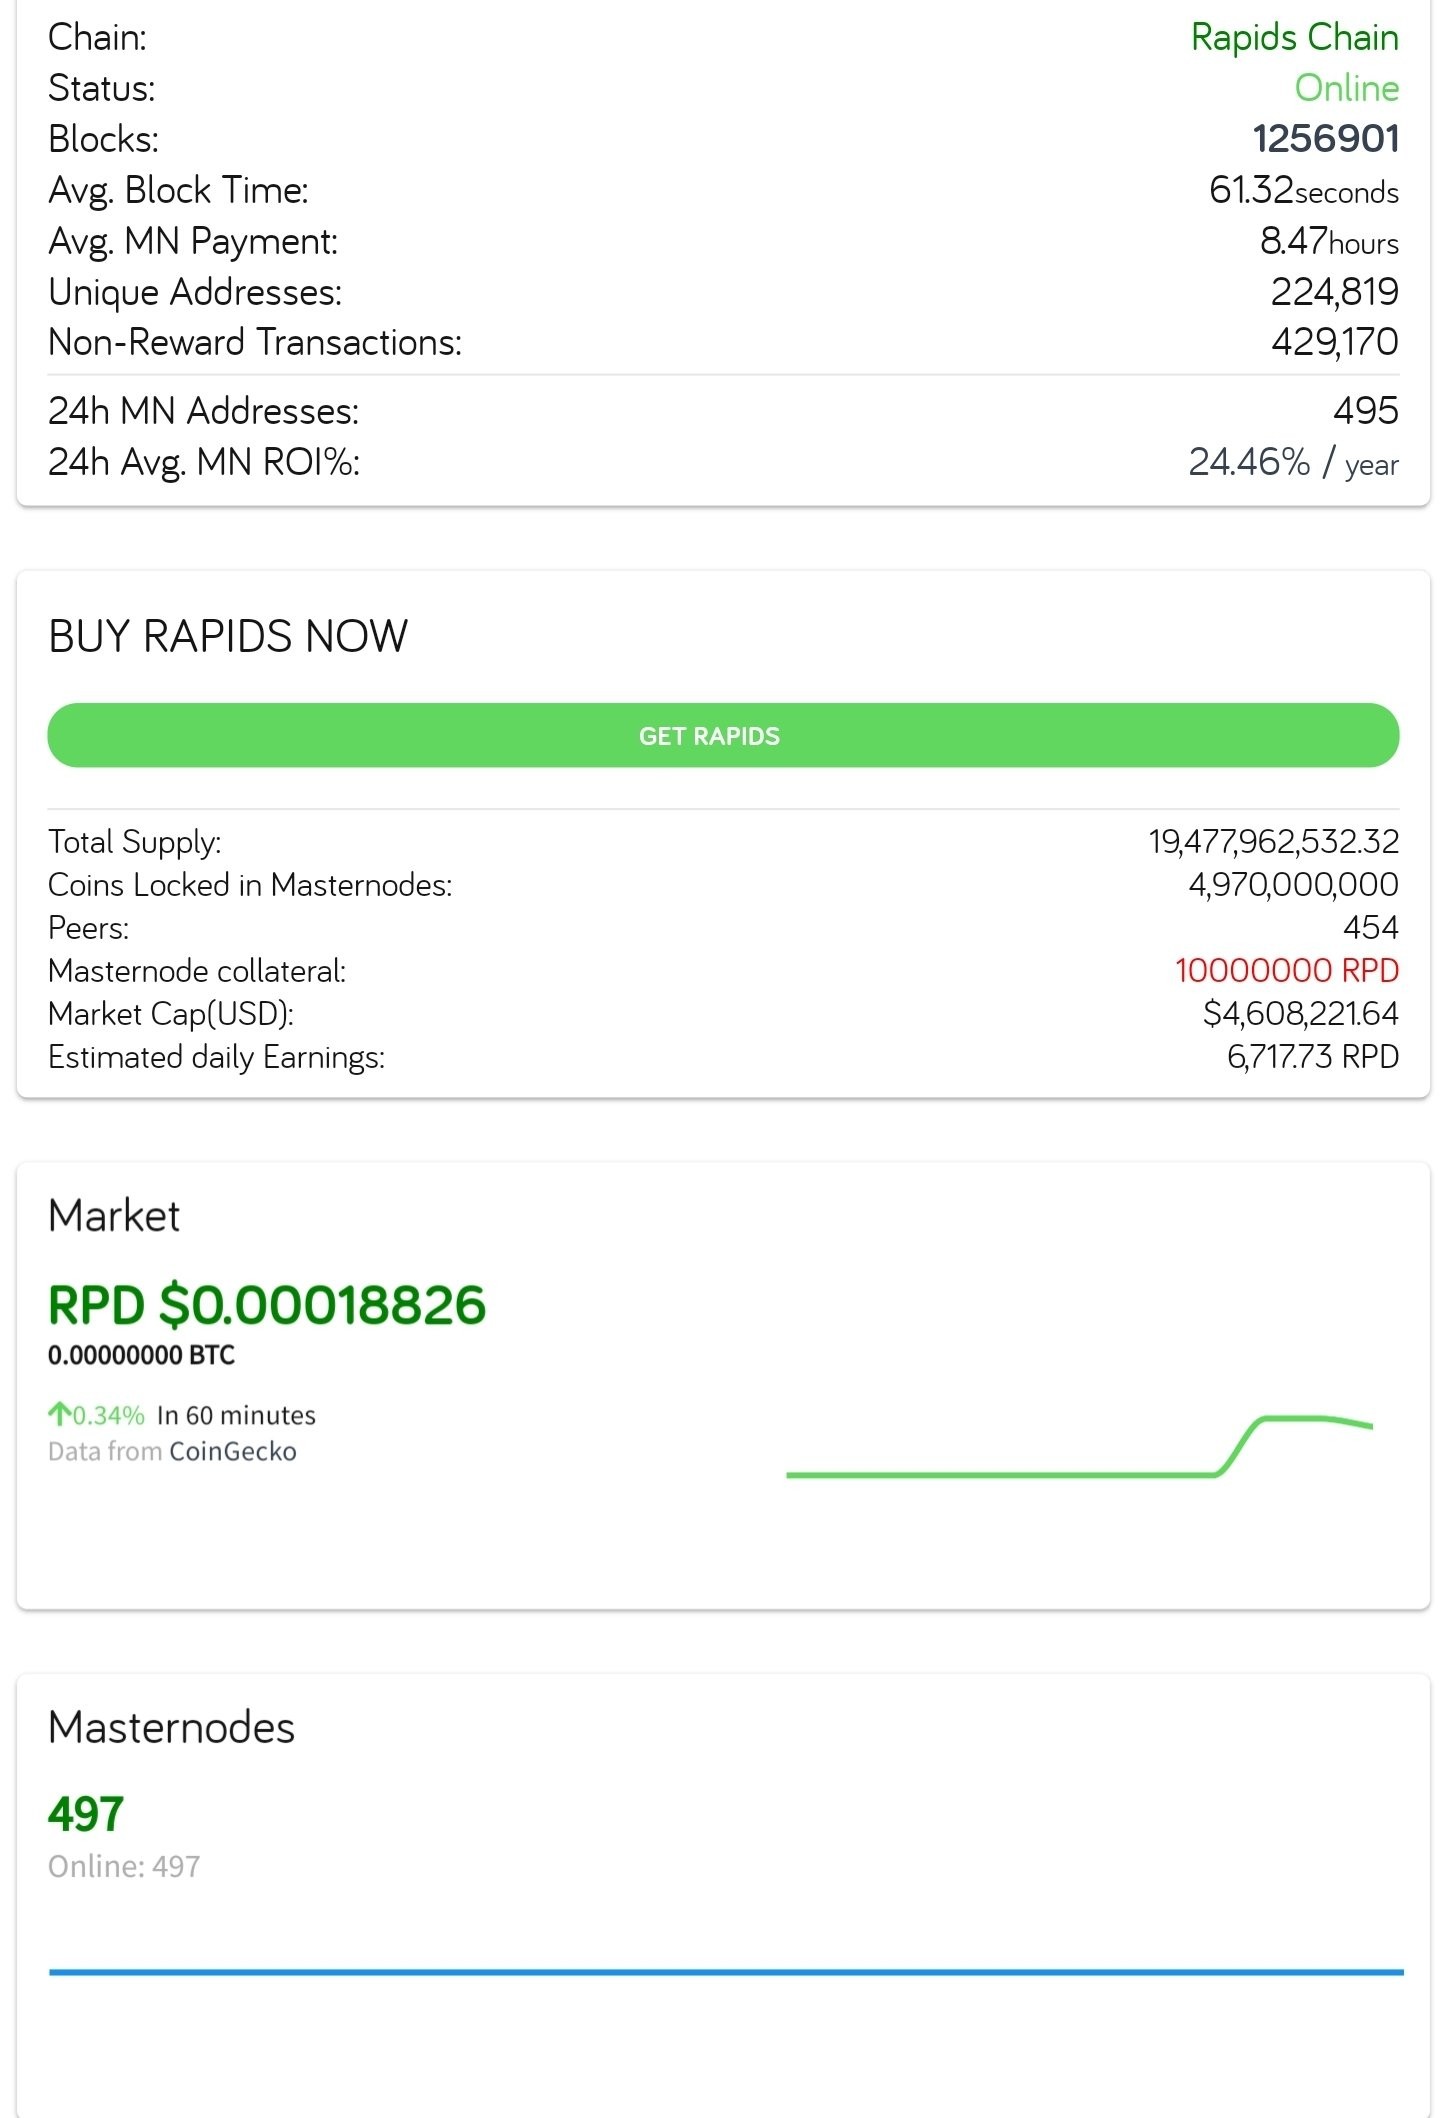
Task: Select the RPD $0.00018826 price text
Action: tap(267, 1304)
